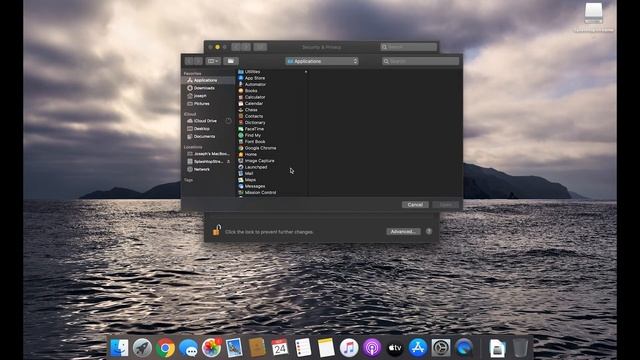Focus the file dialog search field
The height and width of the screenshot is (360, 640).
420,61
